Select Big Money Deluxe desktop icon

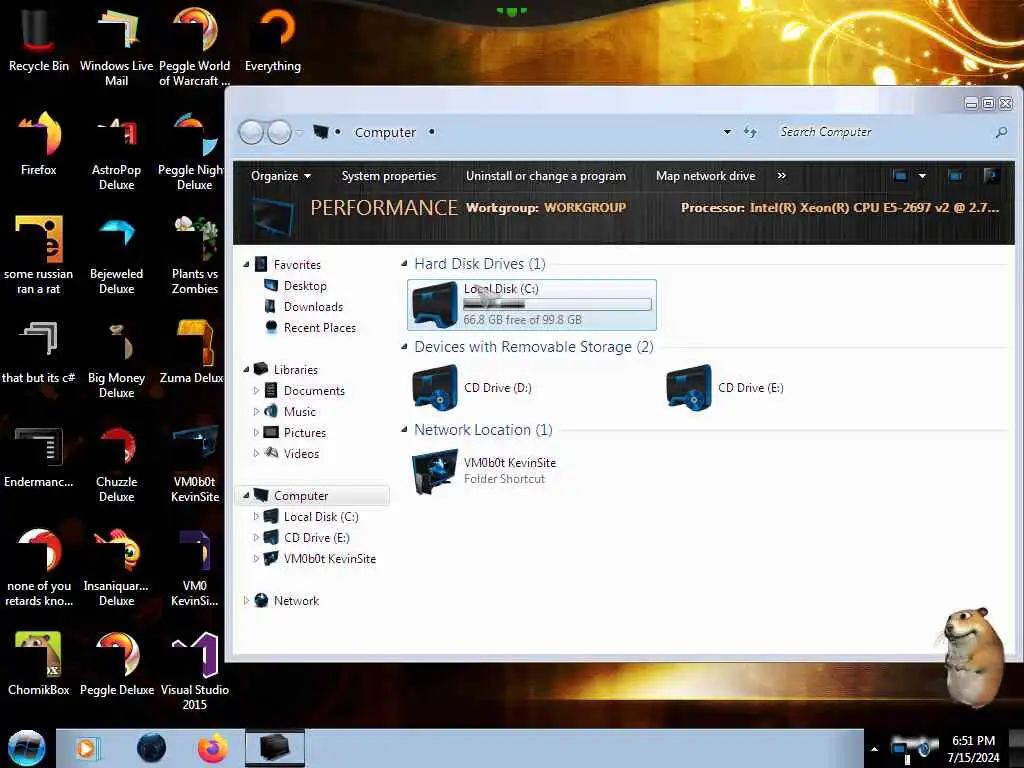[x=116, y=359]
